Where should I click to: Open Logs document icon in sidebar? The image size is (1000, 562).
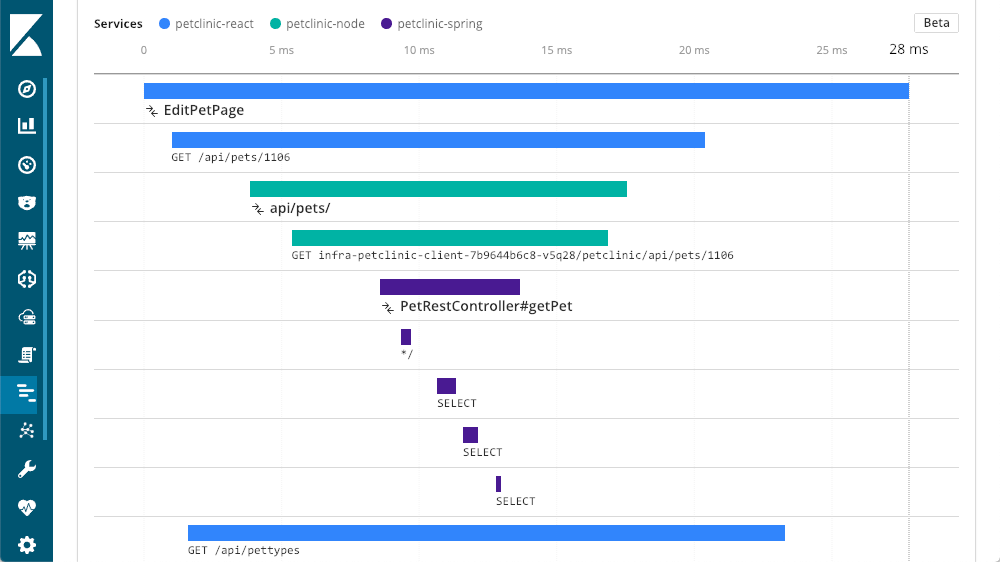click(x=26, y=355)
